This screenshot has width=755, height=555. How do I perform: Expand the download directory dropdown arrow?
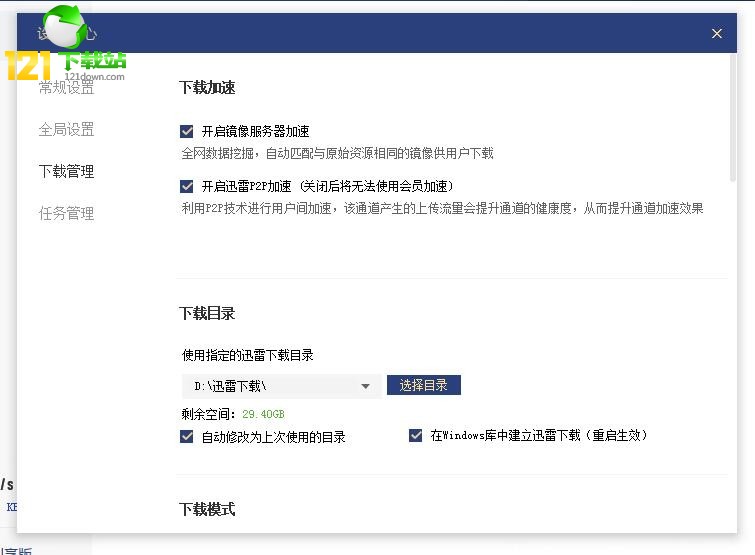(365, 386)
